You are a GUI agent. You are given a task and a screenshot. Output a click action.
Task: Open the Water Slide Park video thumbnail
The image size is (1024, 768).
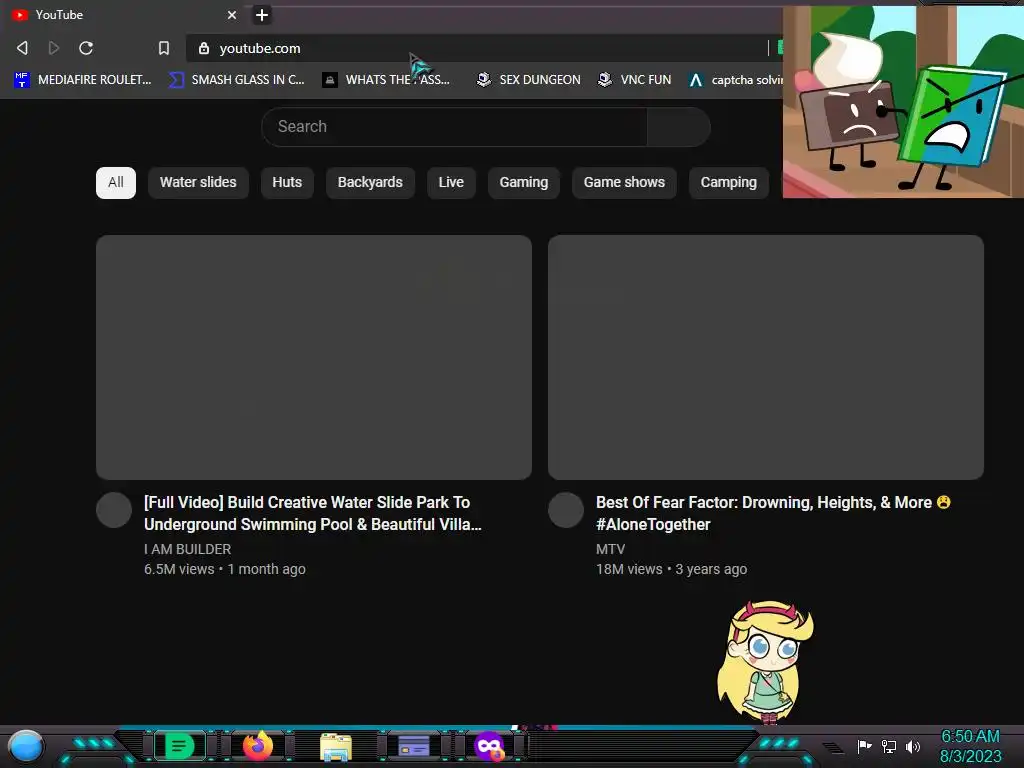313,357
